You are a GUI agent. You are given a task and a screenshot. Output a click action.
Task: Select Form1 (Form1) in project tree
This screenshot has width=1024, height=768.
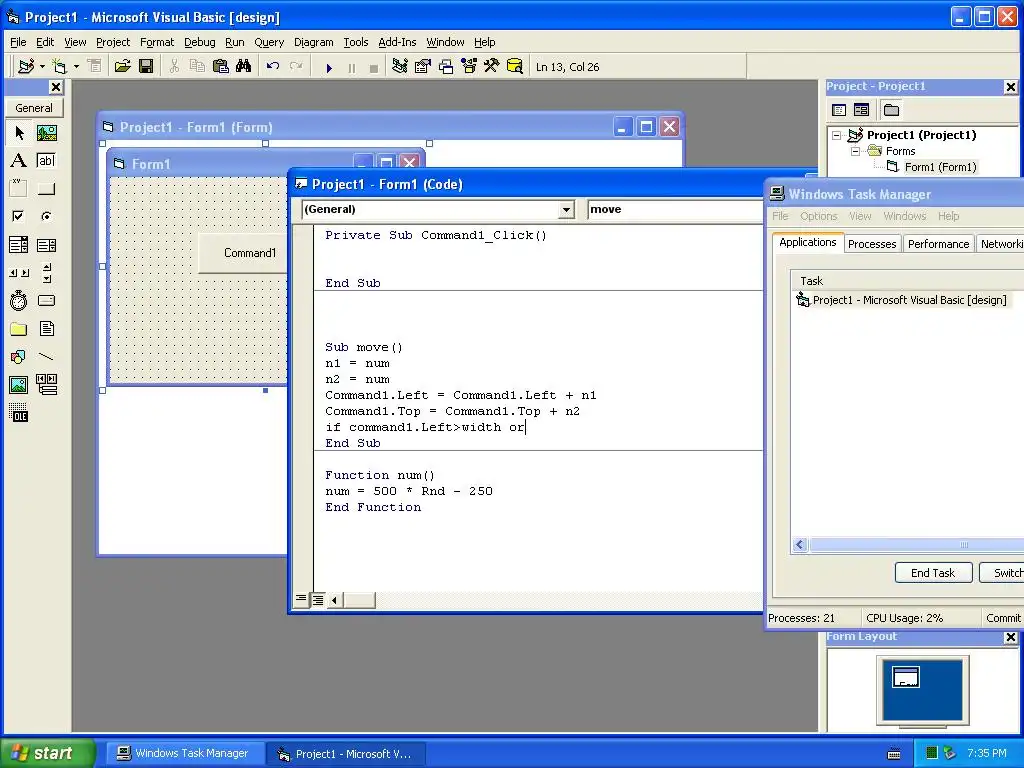pyautogui.click(x=940, y=167)
